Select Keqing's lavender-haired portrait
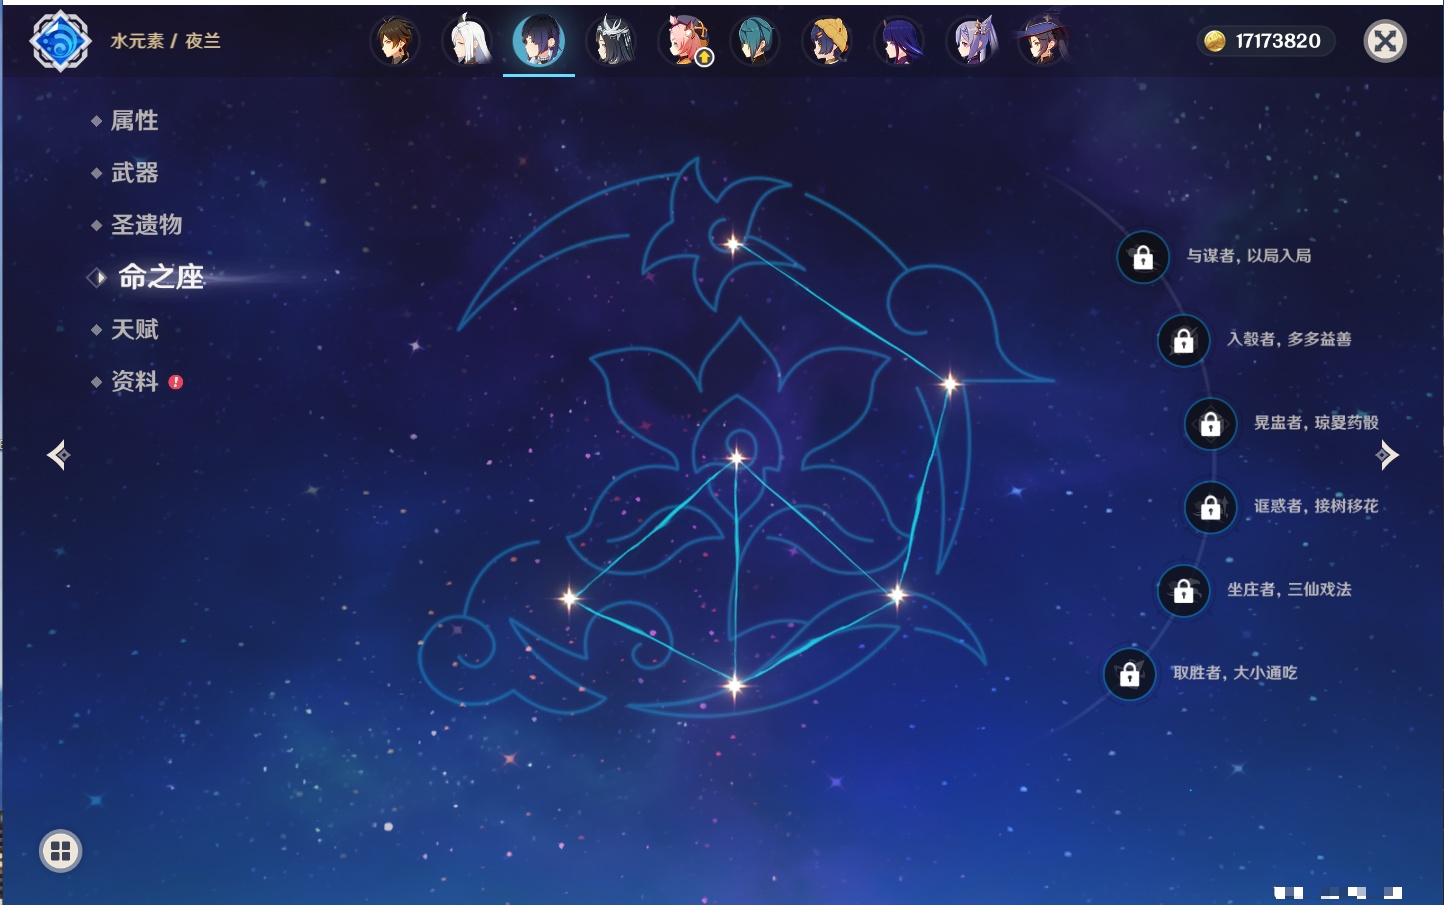This screenshot has height=905, width=1444. pyautogui.click(x=971, y=42)
